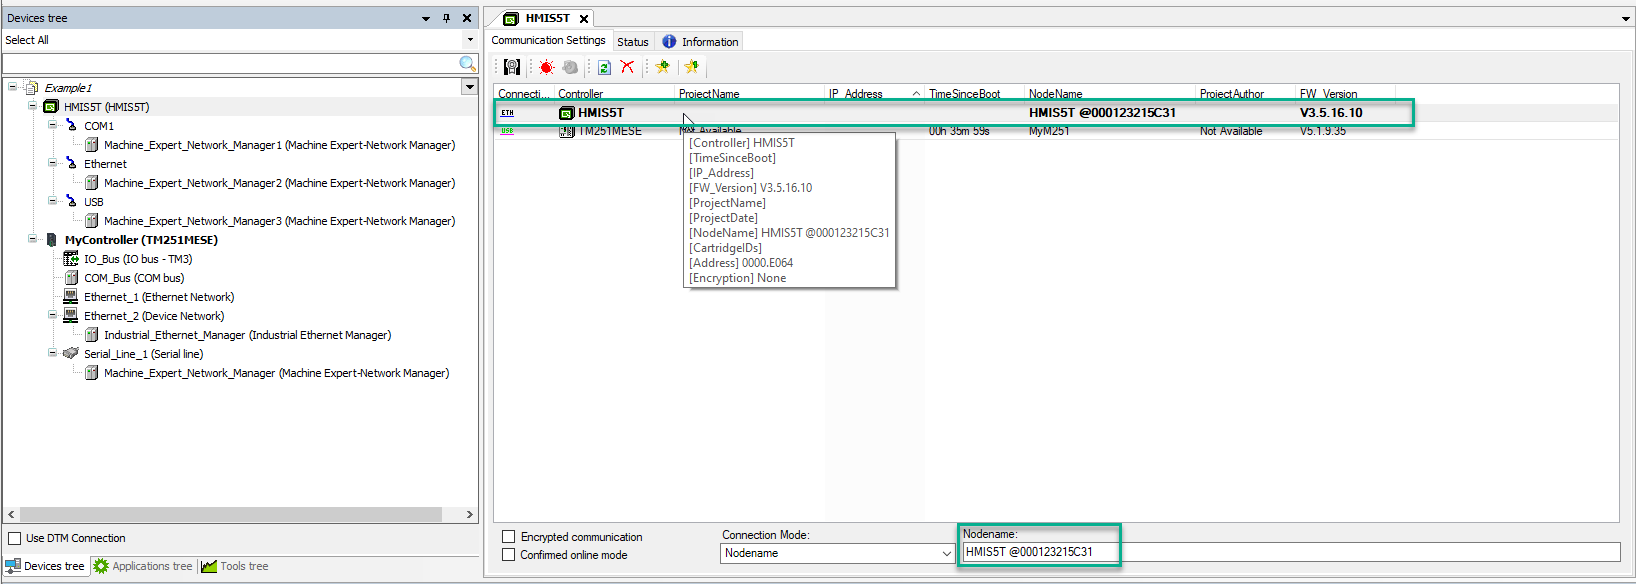Click the Example1 project icon
The height and width of the screenshot is (584, 1636).
[x=31, y=88]
